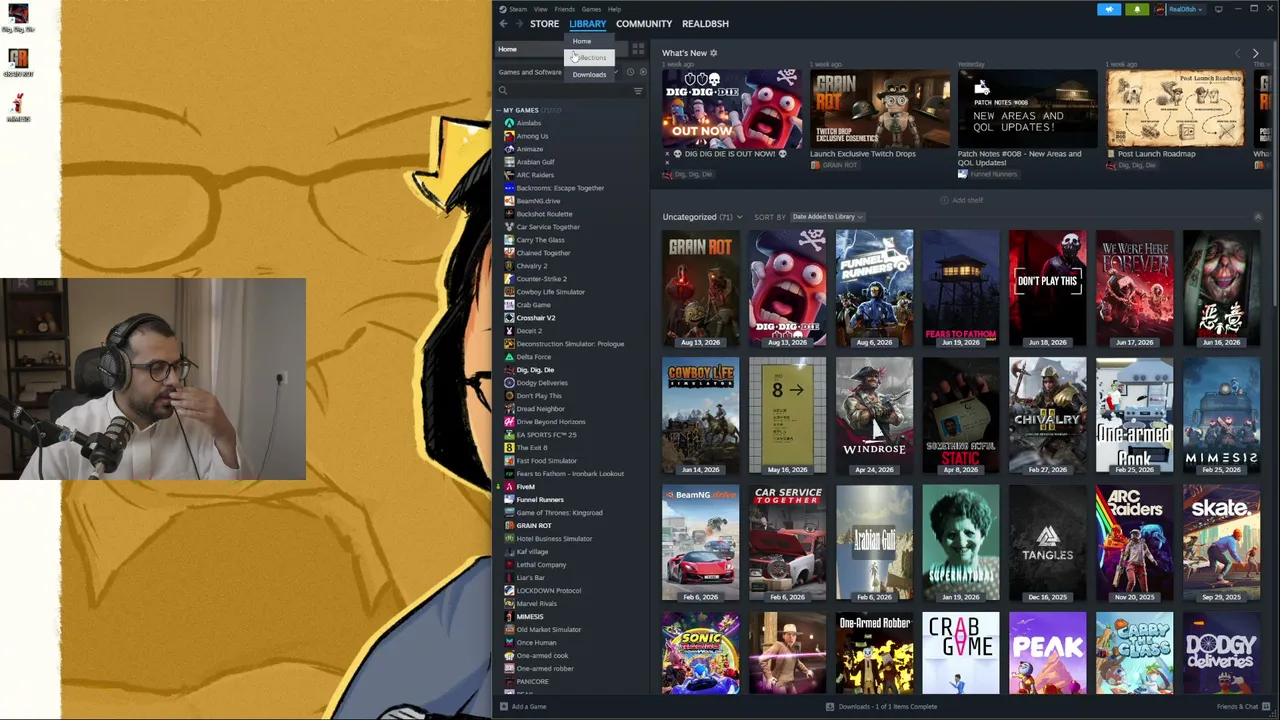Click the Marvel Rivals list icon
1280x720 pixels.
pos(509,604)
